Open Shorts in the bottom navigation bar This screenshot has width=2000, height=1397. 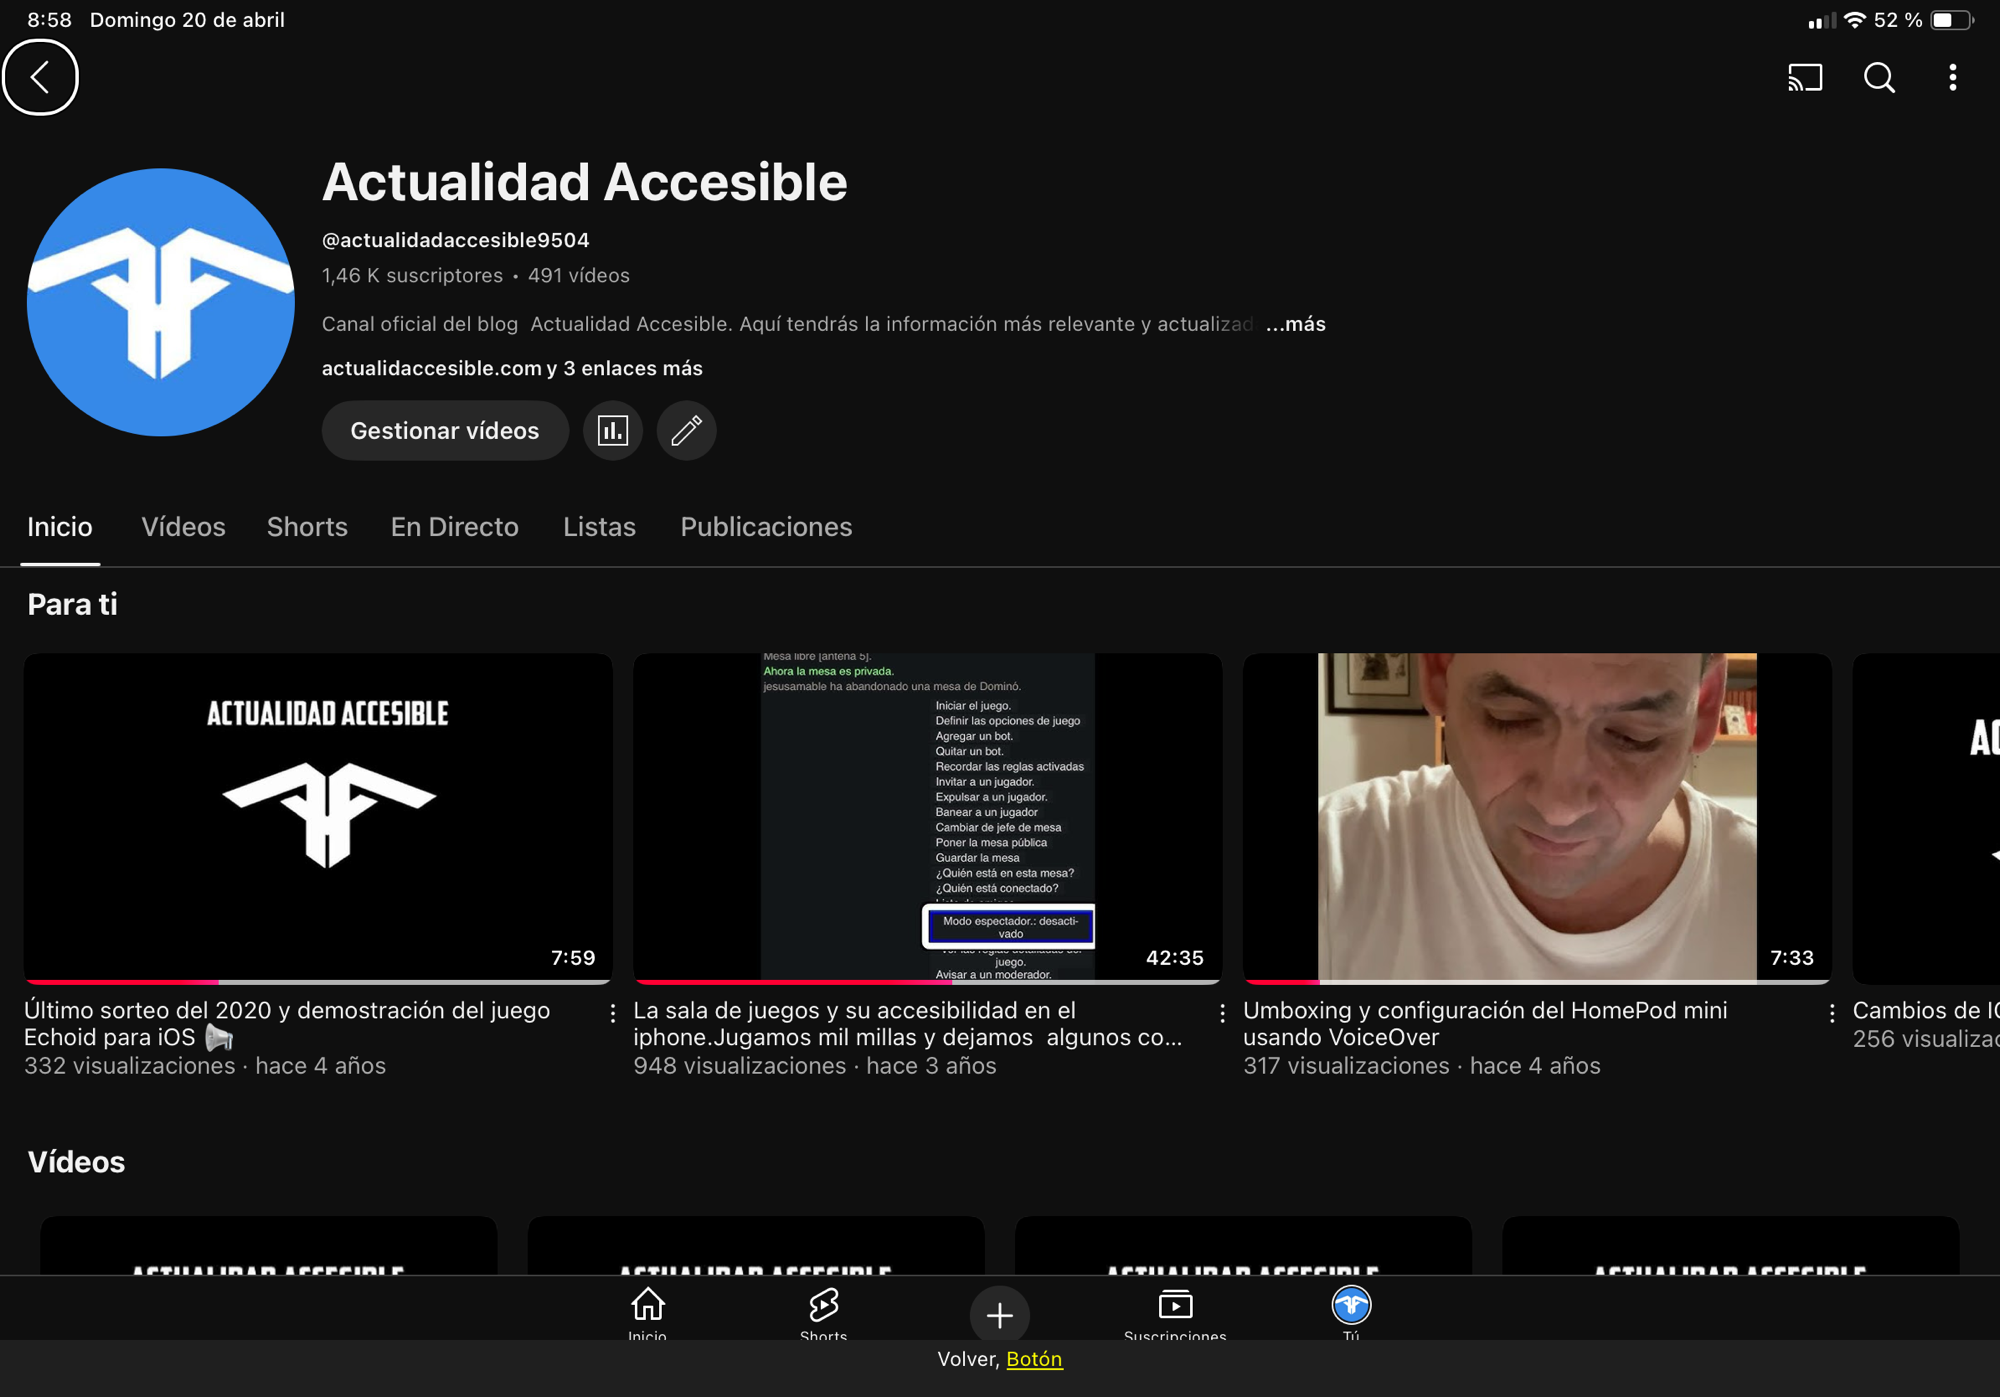(x=823, y=1313)
